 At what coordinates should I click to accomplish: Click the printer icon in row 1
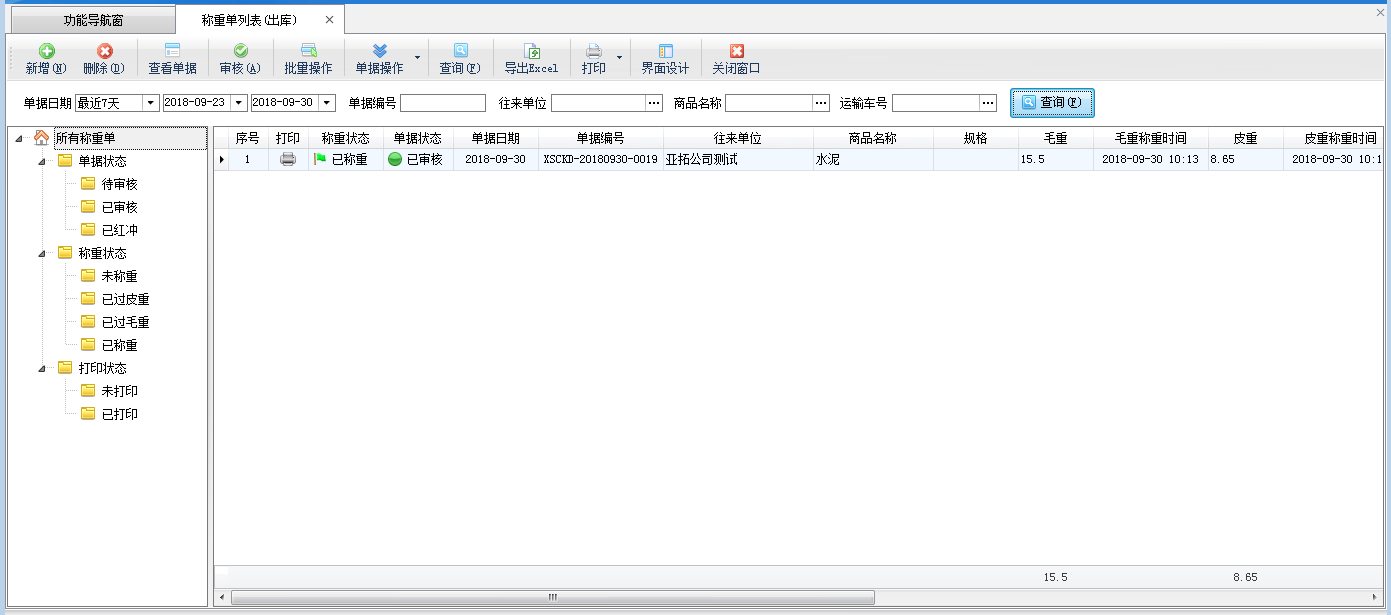tap(288, 159)
